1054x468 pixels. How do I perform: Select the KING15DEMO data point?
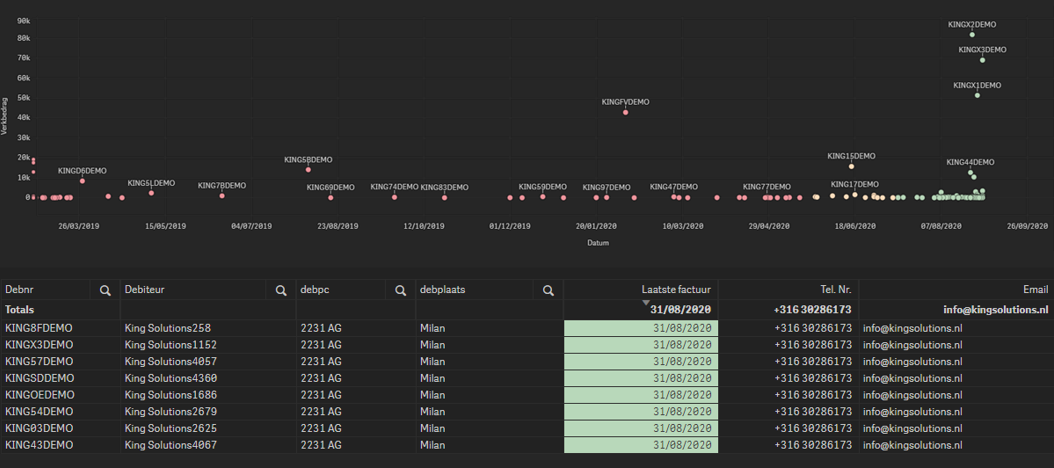(851, 166)
